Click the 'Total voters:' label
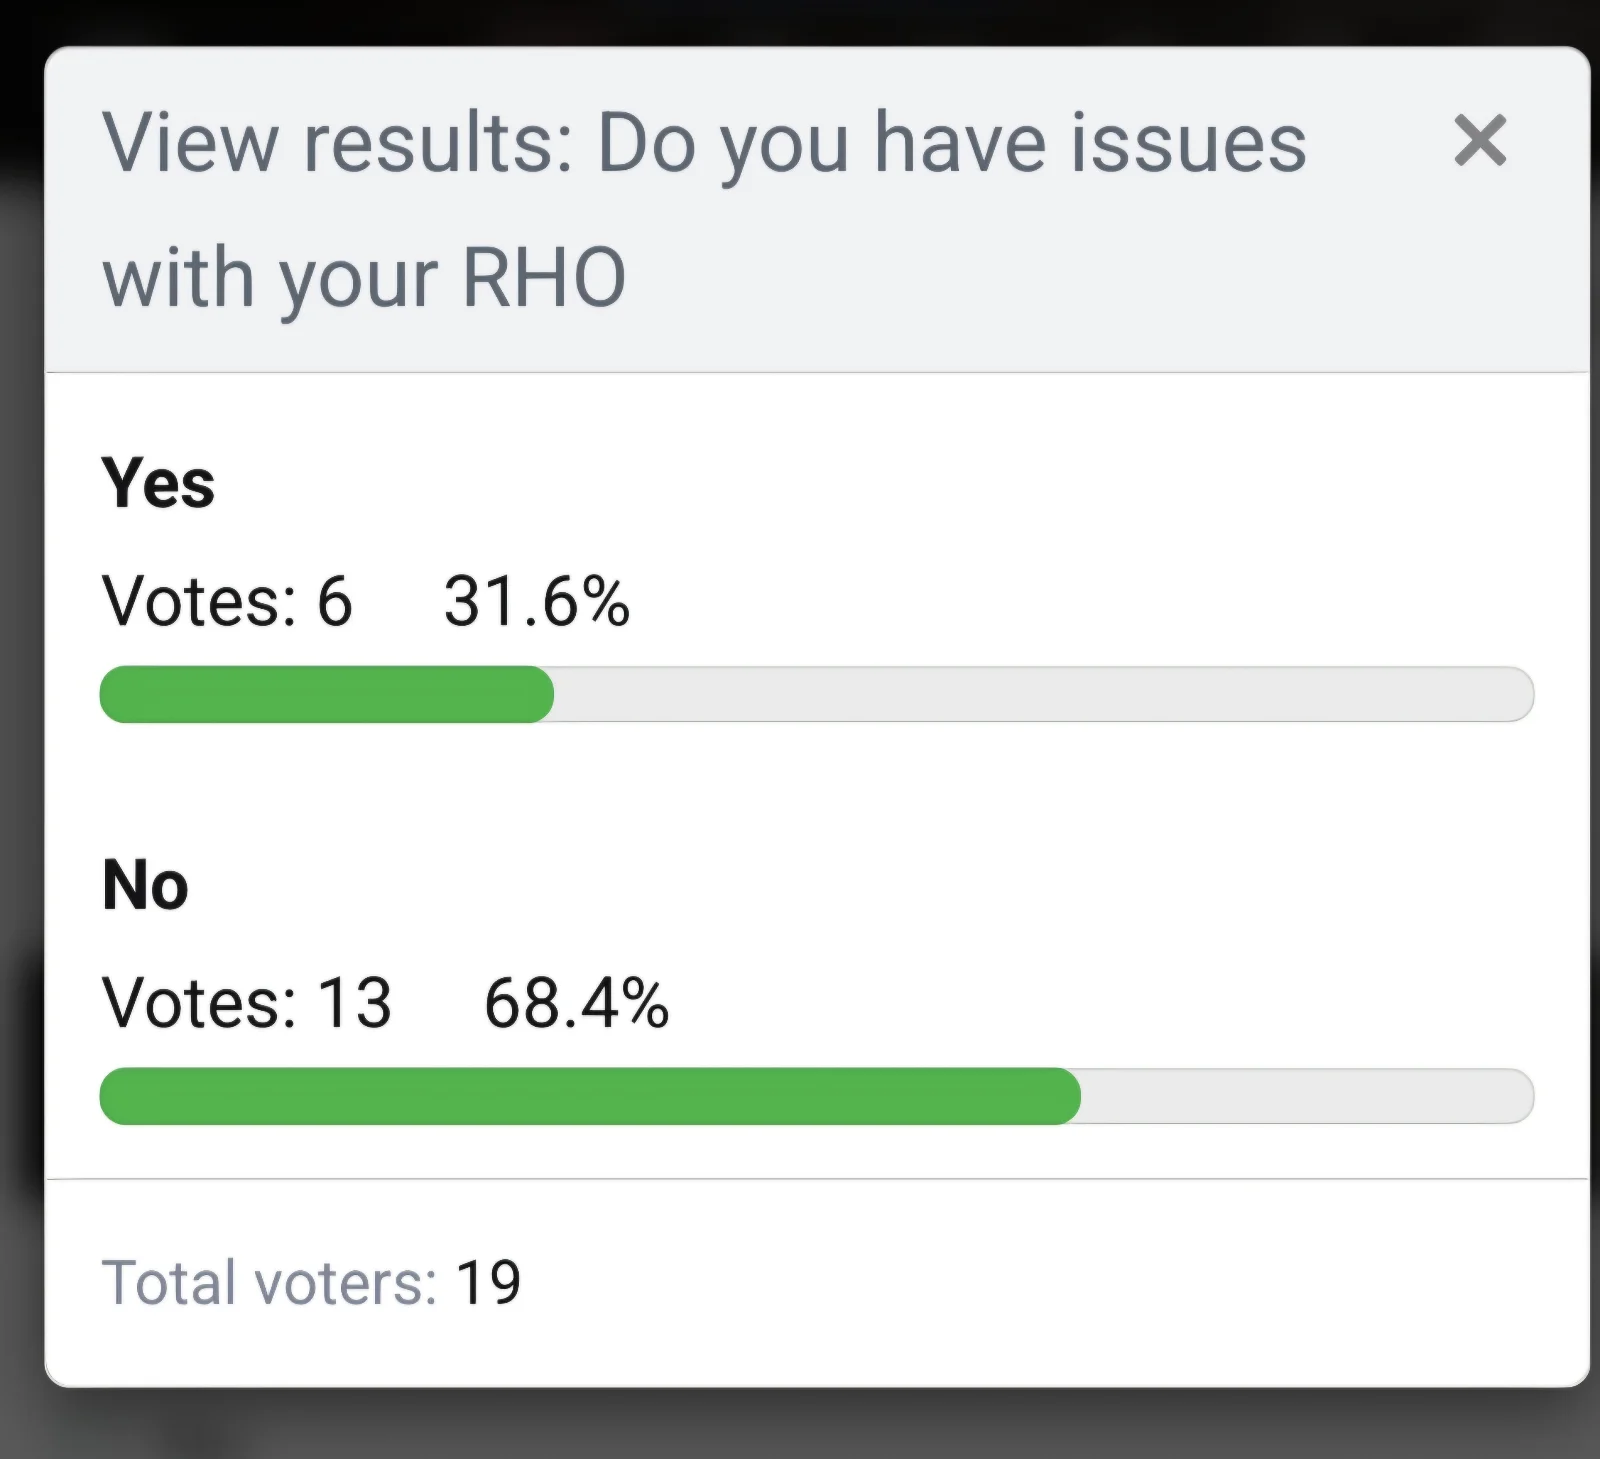The height and width of the screenshot is (1459, 1600). coord(269,1283)
